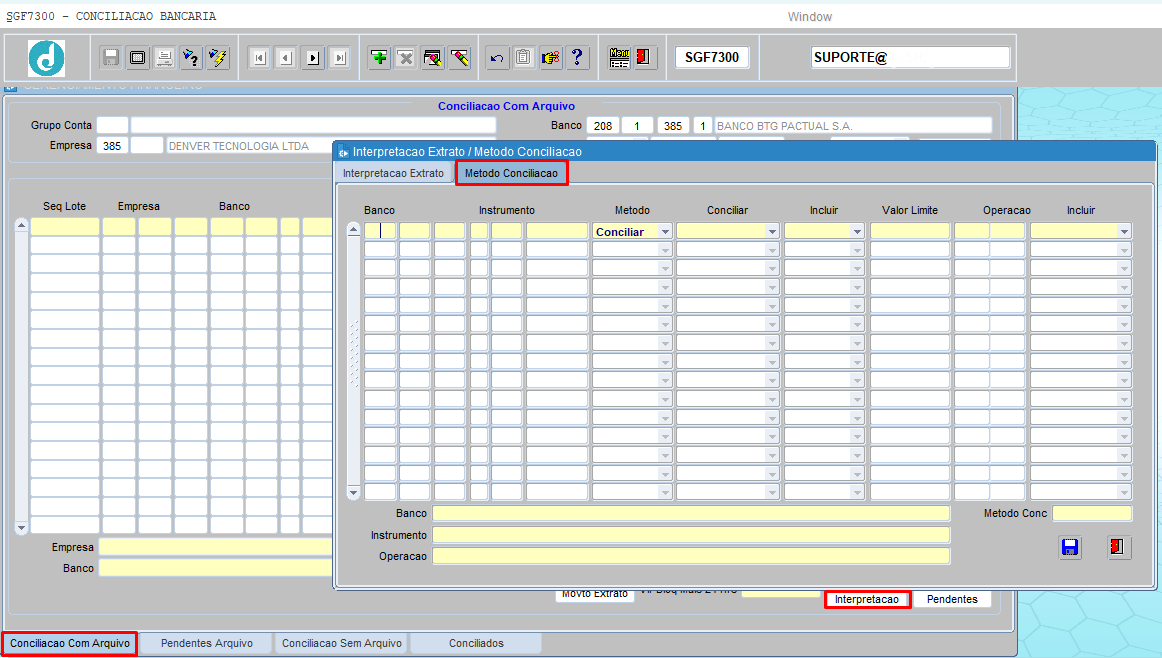Go to the previous record
The height and width of the screenshot is (658, 1162).
click(286, 58)
